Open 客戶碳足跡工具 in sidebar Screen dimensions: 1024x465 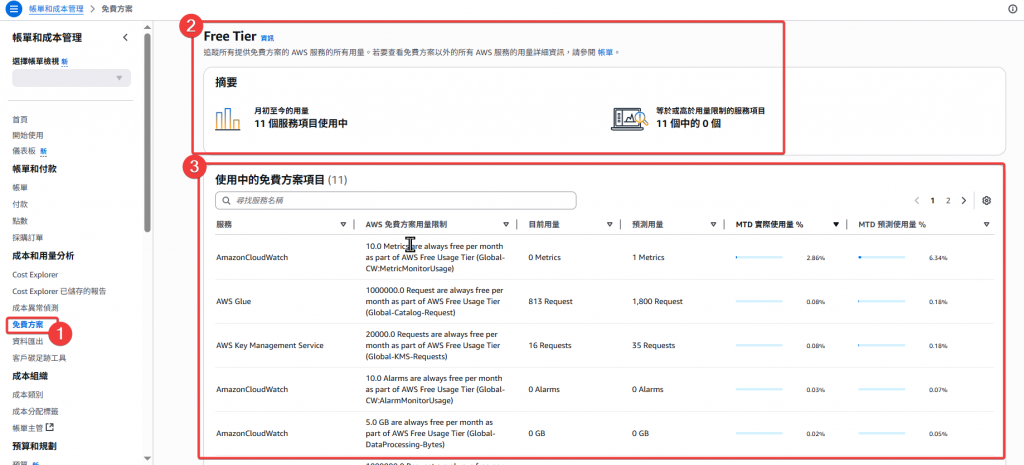click(x=39, y=358)
